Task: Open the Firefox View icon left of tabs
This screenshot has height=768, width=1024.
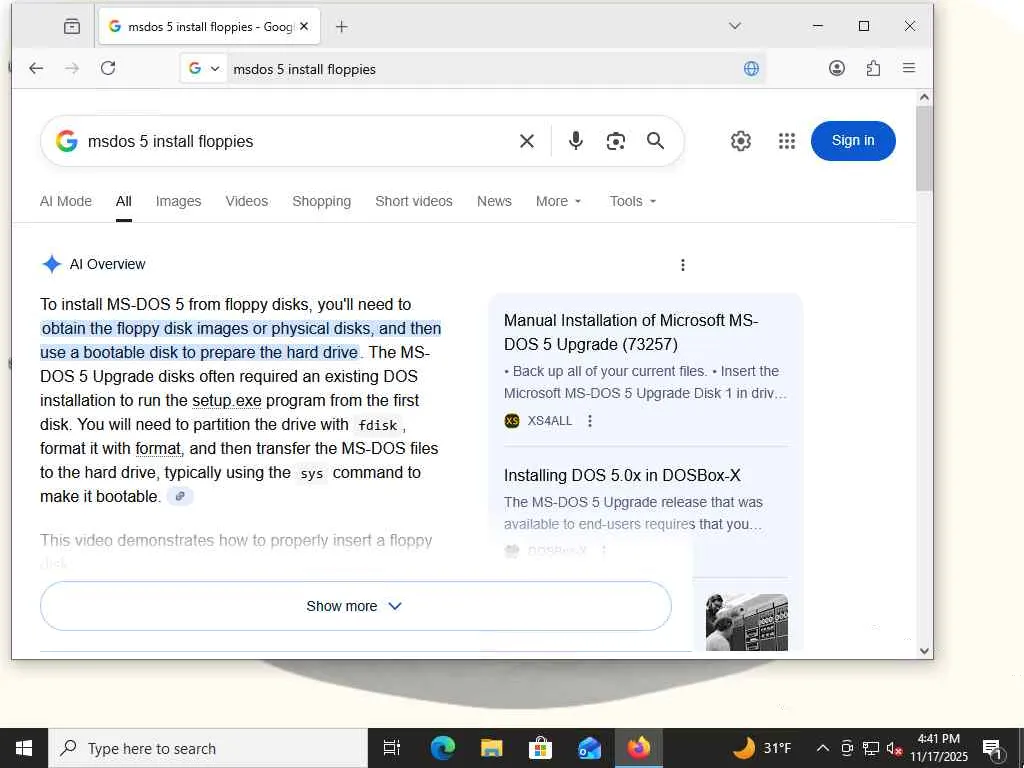Action: (72, 26)
